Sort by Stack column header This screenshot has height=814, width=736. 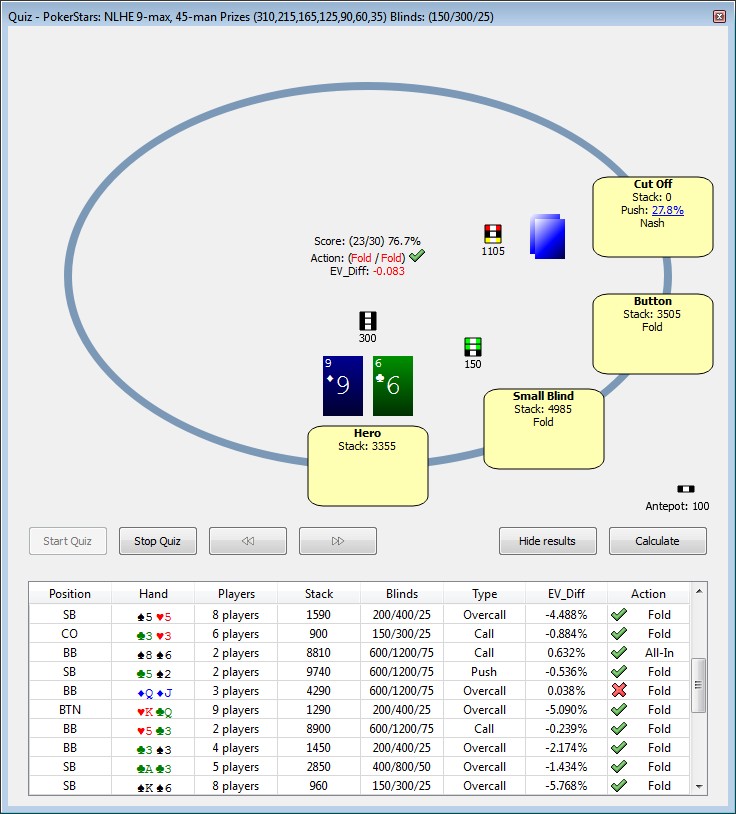[319, 593]
